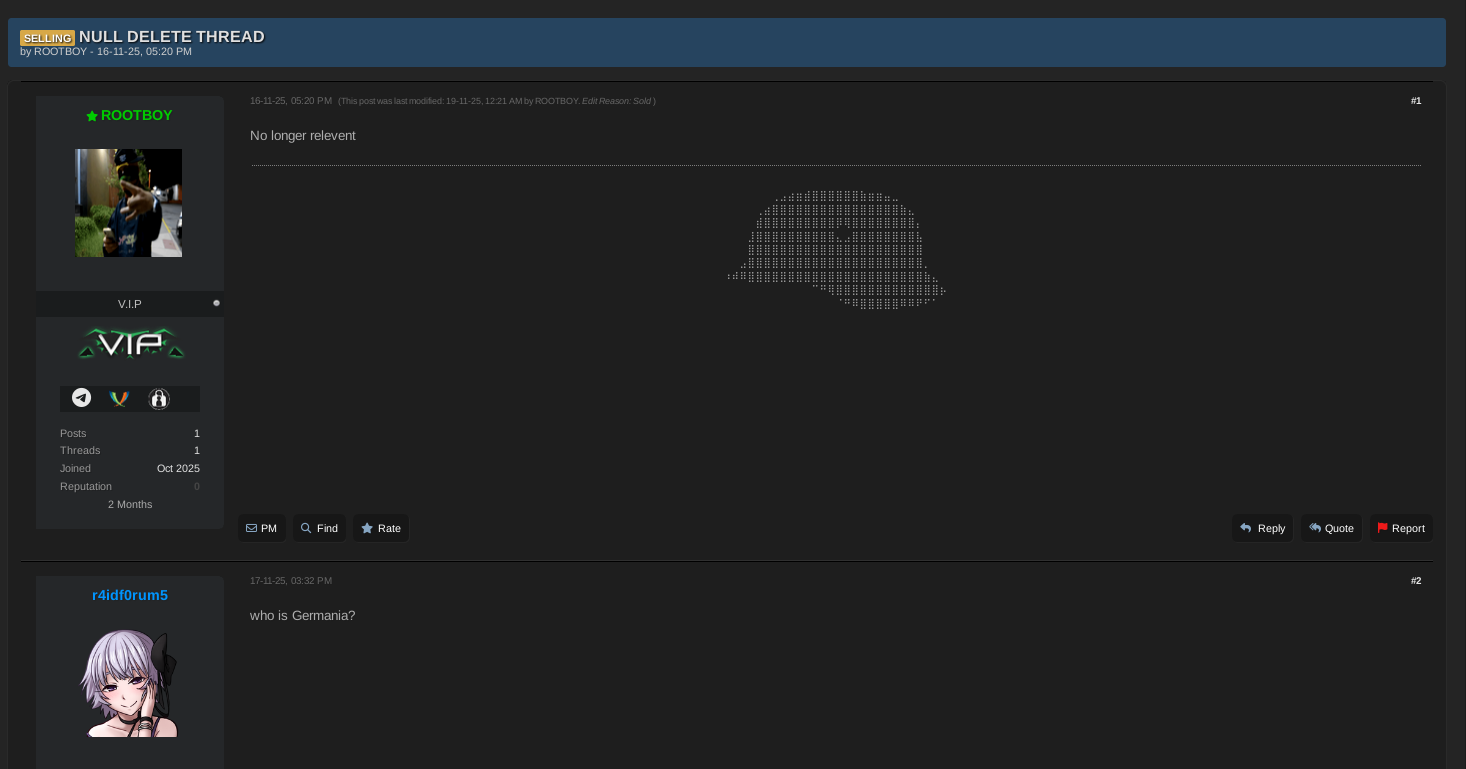1466x769 pixels.
Task: Click the green star beside ROOTBOY's name
Action: click(x=91, y=115)
